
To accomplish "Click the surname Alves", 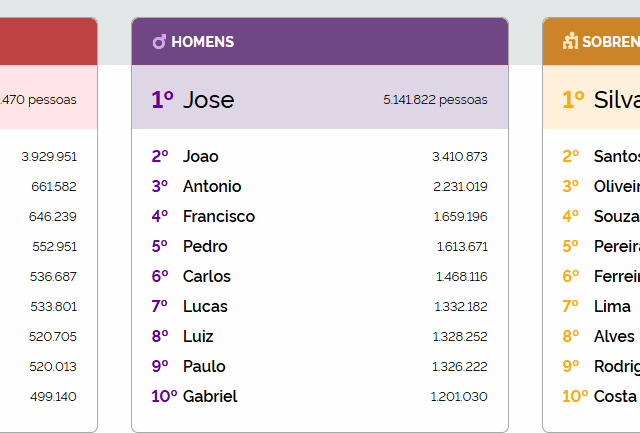I will pos(614,336).
